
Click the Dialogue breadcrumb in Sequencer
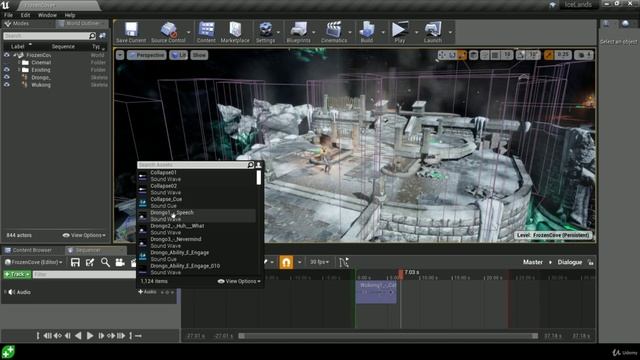pos(570,262)
